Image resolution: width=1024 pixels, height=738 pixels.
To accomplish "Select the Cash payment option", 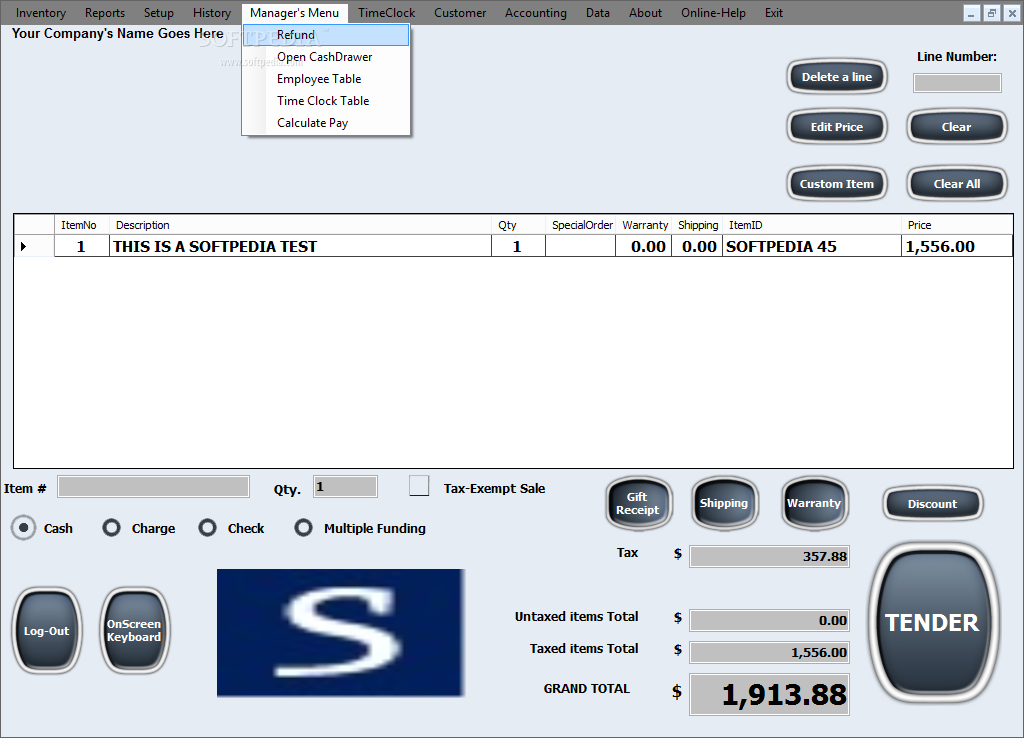I will [x=24, y=528].
